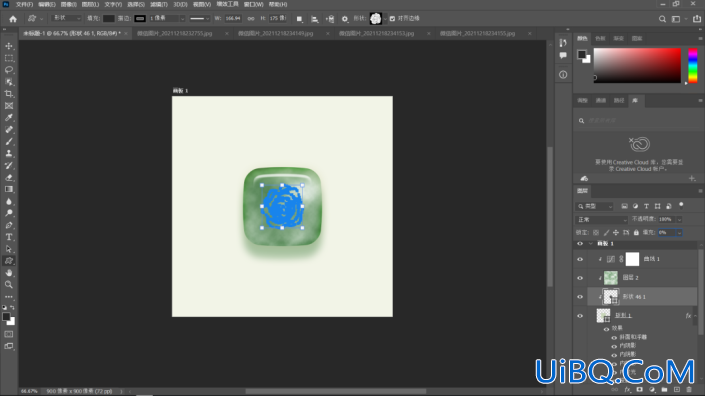
Task: Switch to tab 微信图片_20211218234153.jpg
Action: pyautogui.click(x=376, y=34)
